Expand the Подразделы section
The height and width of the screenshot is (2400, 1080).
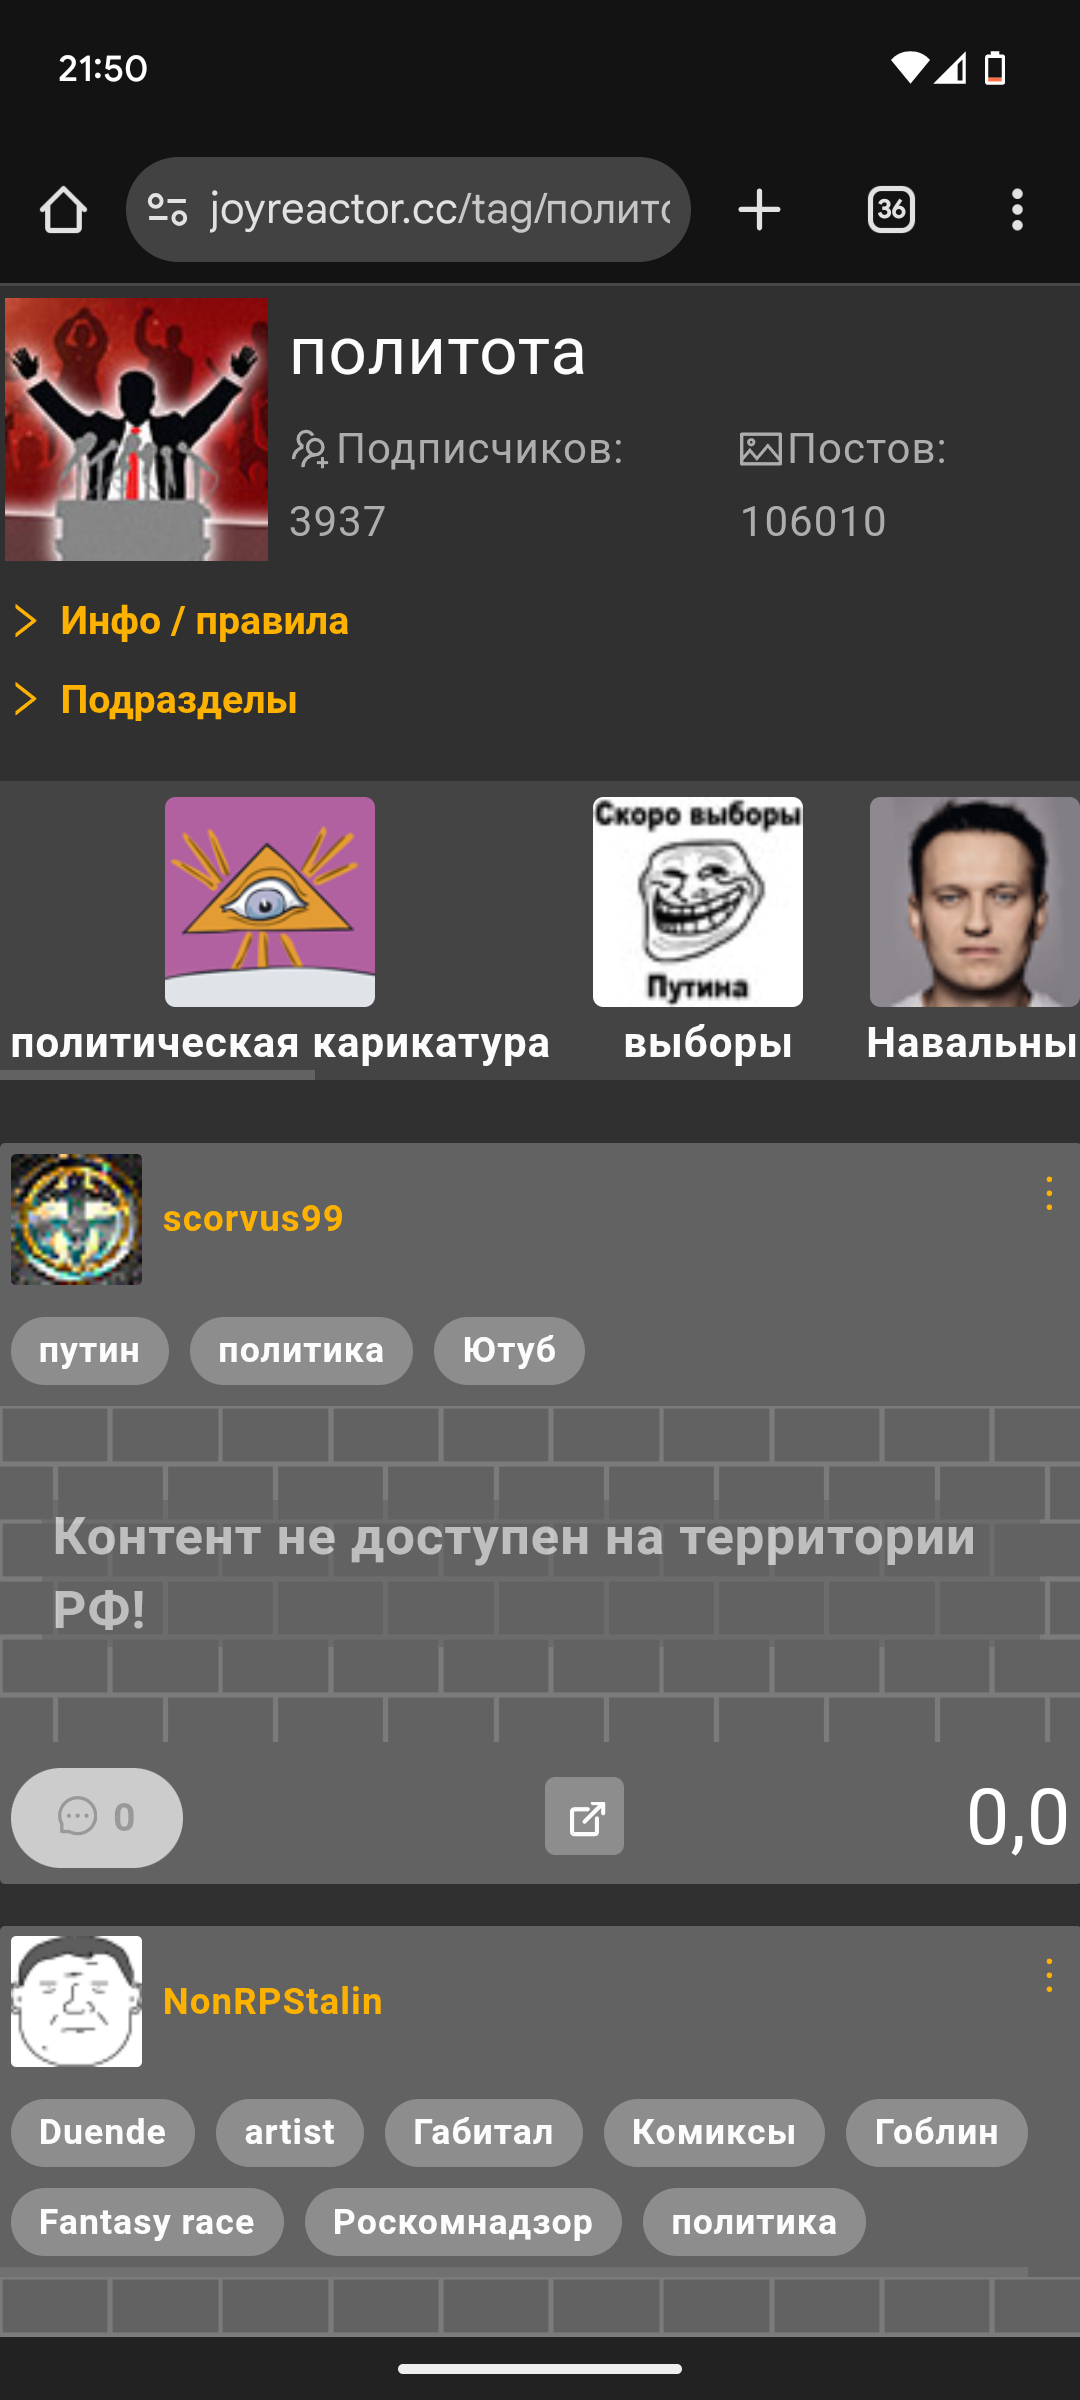(x=155, y=700)
